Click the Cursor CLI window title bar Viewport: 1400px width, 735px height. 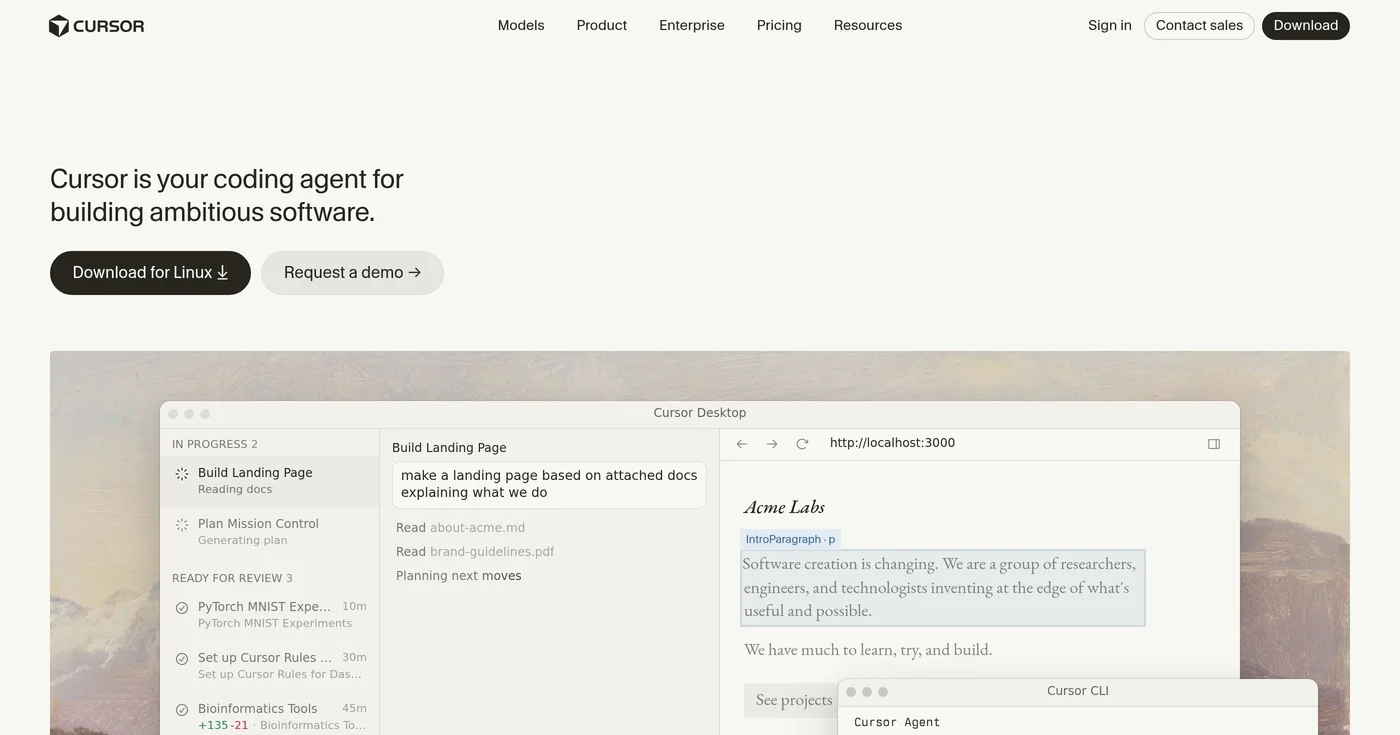coord(1077,691)
